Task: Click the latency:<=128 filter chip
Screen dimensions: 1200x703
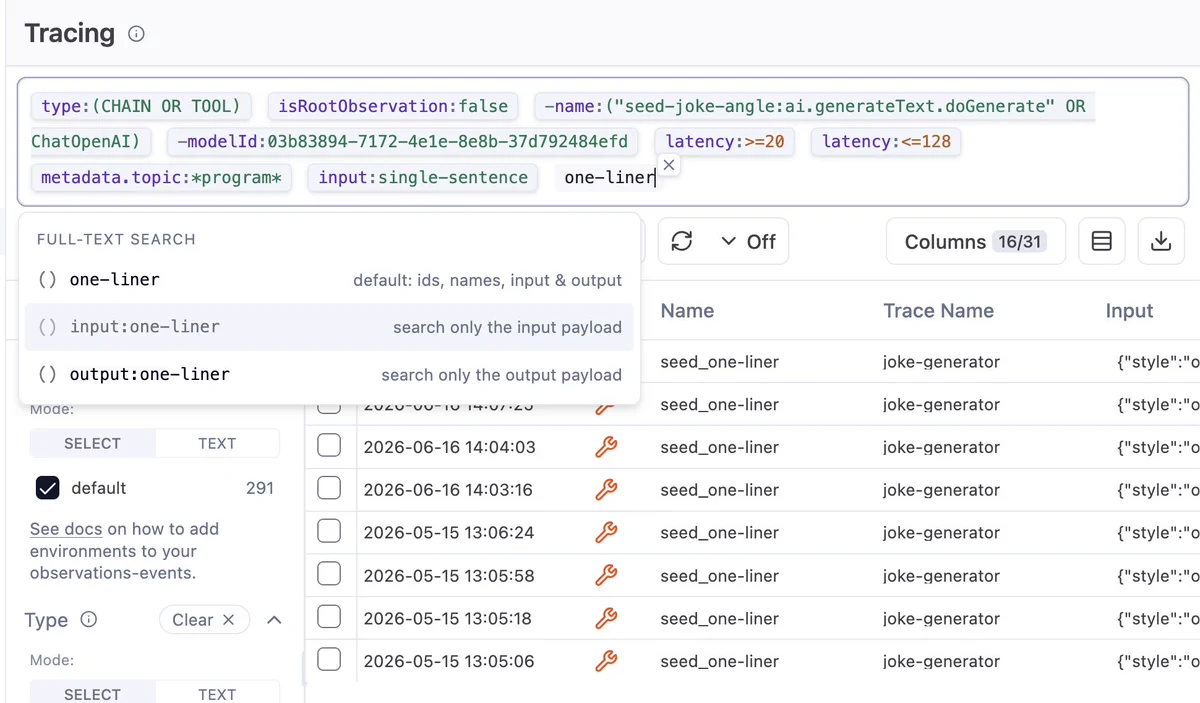Action: click(x=886, y=142)
